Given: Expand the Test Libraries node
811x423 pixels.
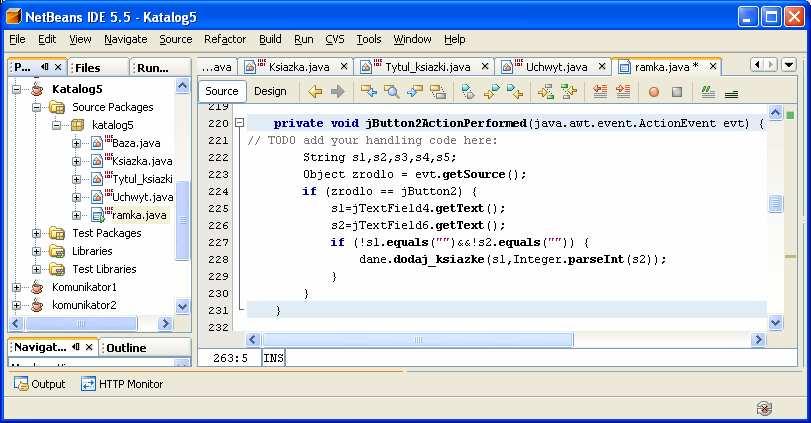Looking at the screenshot, I should (36, 269).
